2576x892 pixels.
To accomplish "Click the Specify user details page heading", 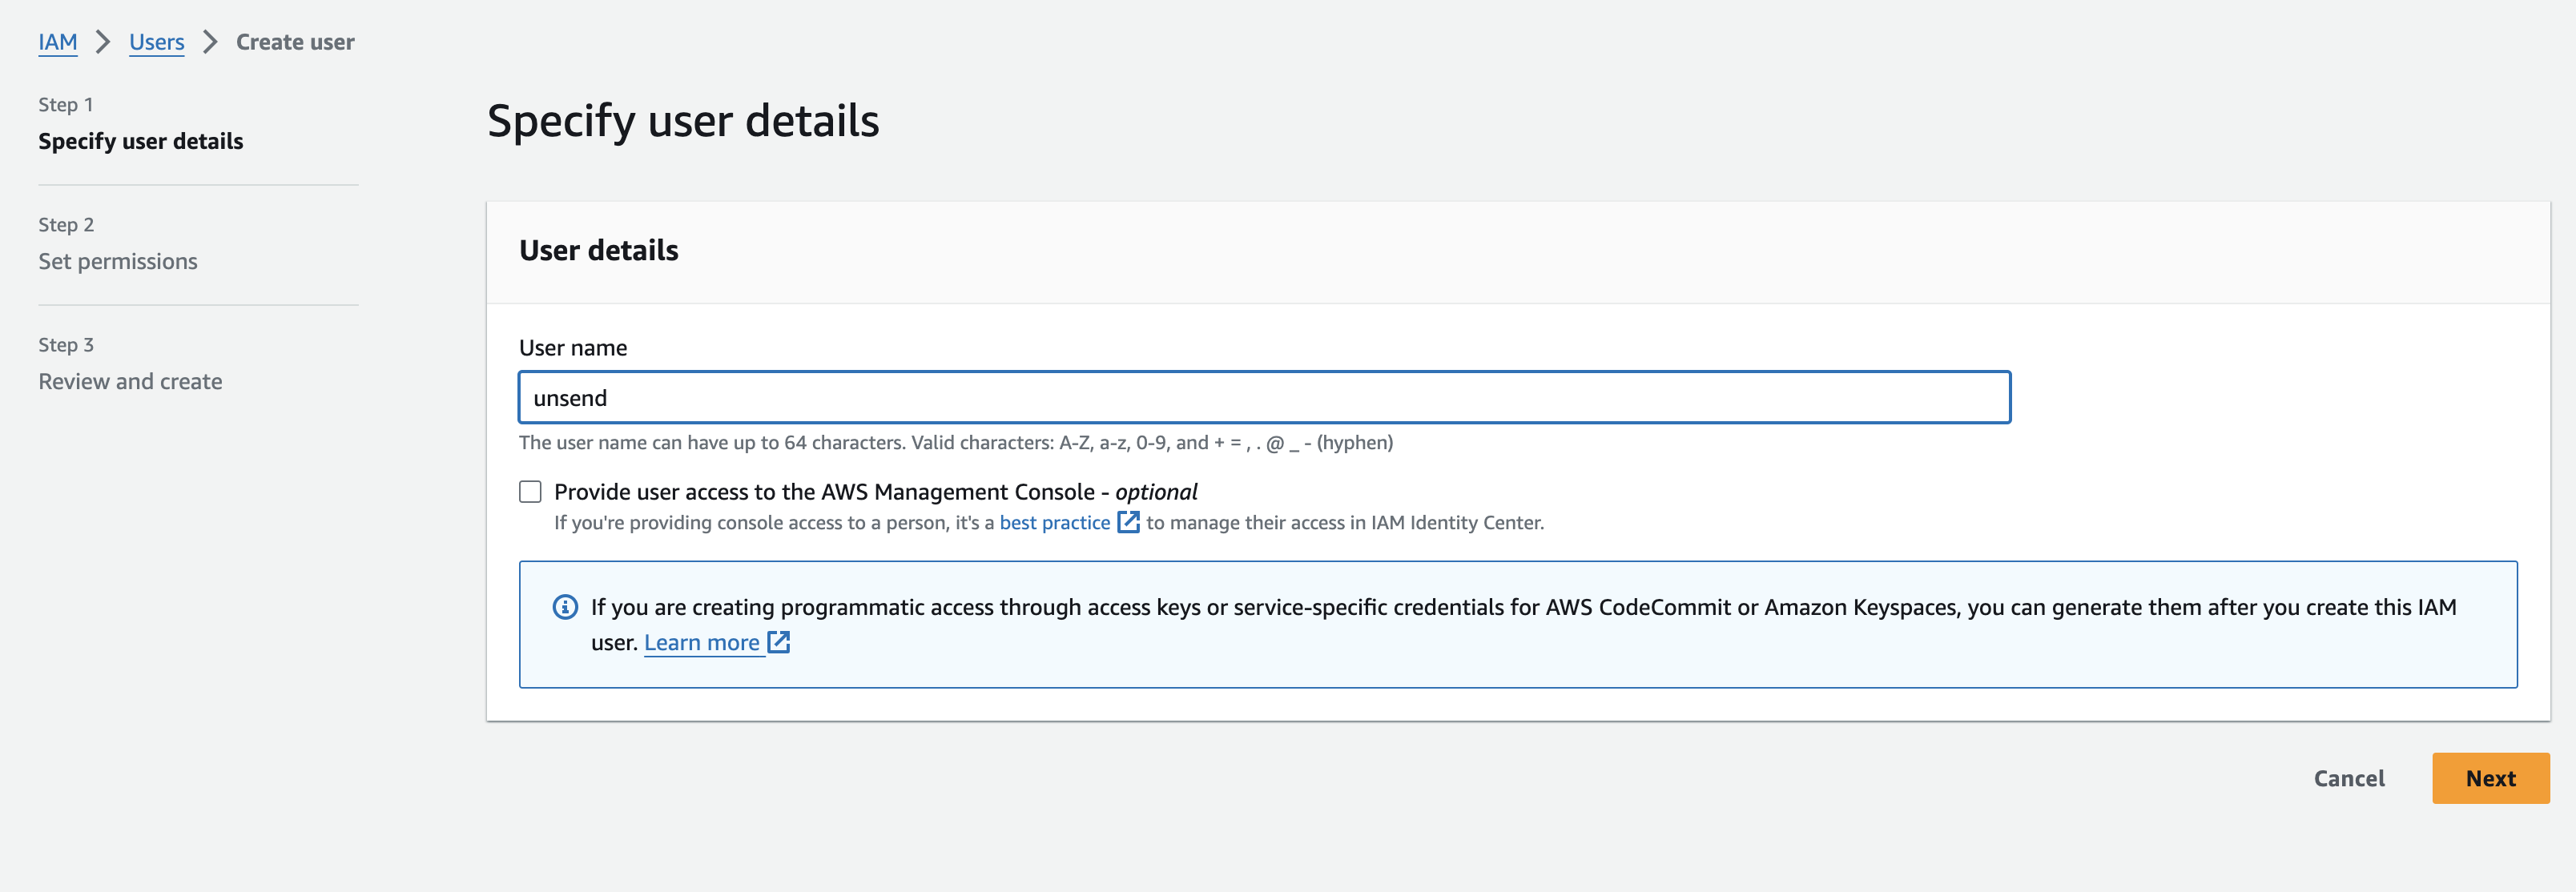I will pyautogui.click(x=683, y=121).
